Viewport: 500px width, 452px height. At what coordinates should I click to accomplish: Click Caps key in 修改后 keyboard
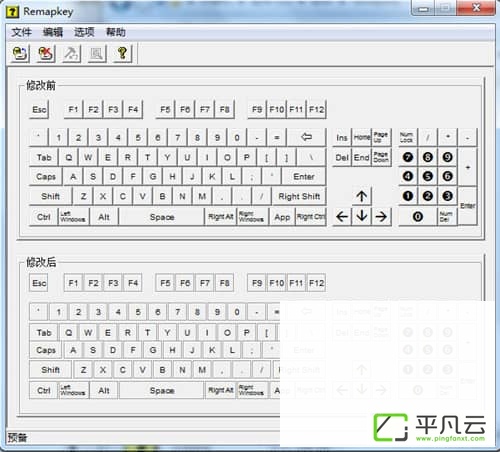tap(46, 350)
